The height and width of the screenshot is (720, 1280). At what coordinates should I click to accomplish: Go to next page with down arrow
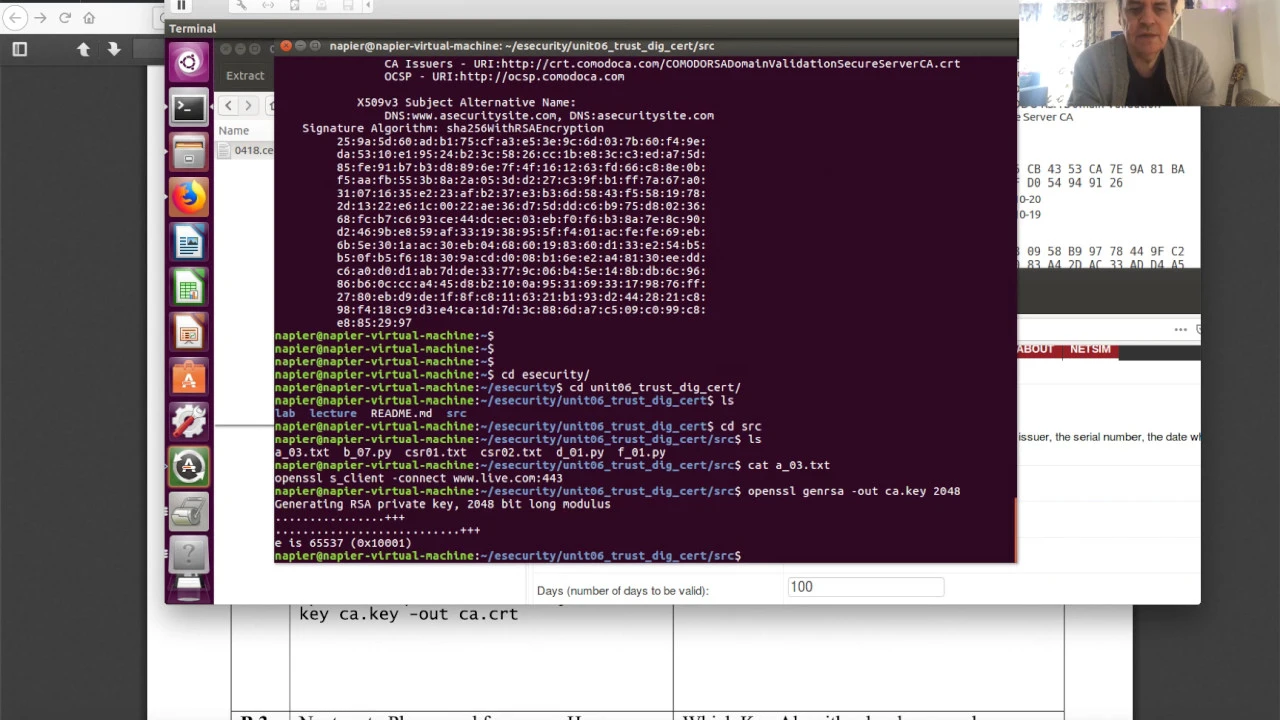point(114,49)
